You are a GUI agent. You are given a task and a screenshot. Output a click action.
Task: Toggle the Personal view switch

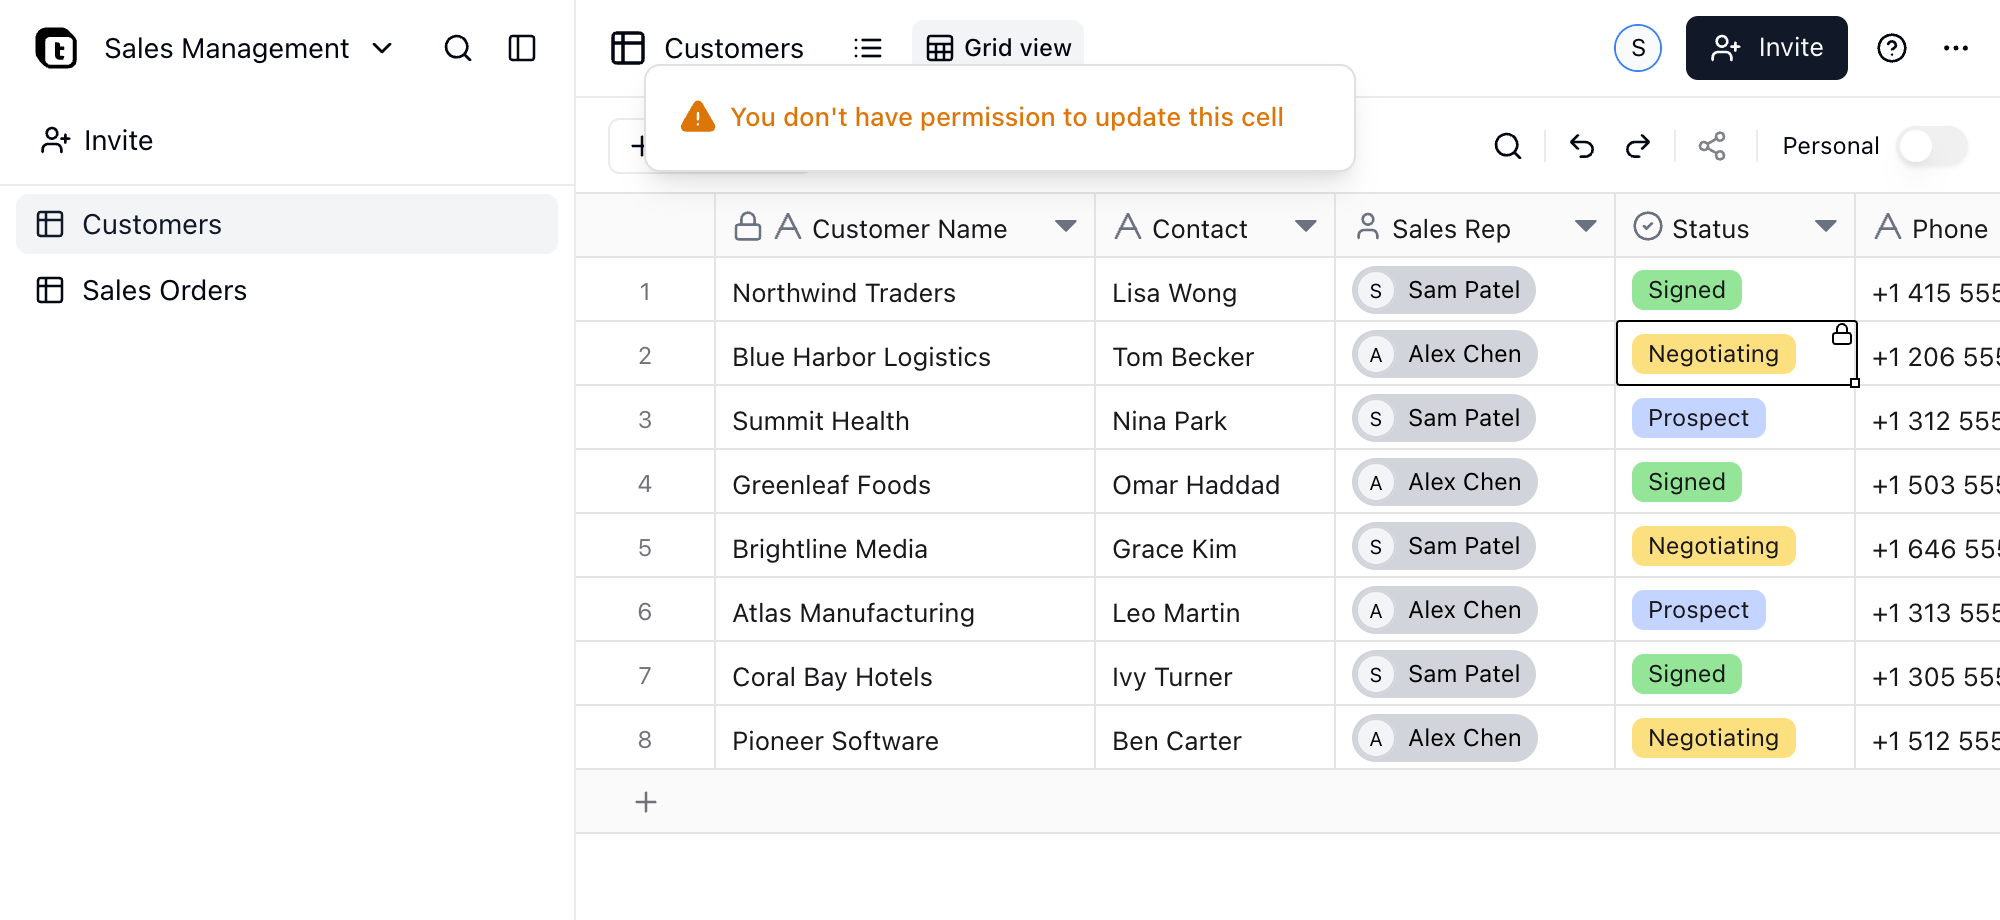[1932, 146]
